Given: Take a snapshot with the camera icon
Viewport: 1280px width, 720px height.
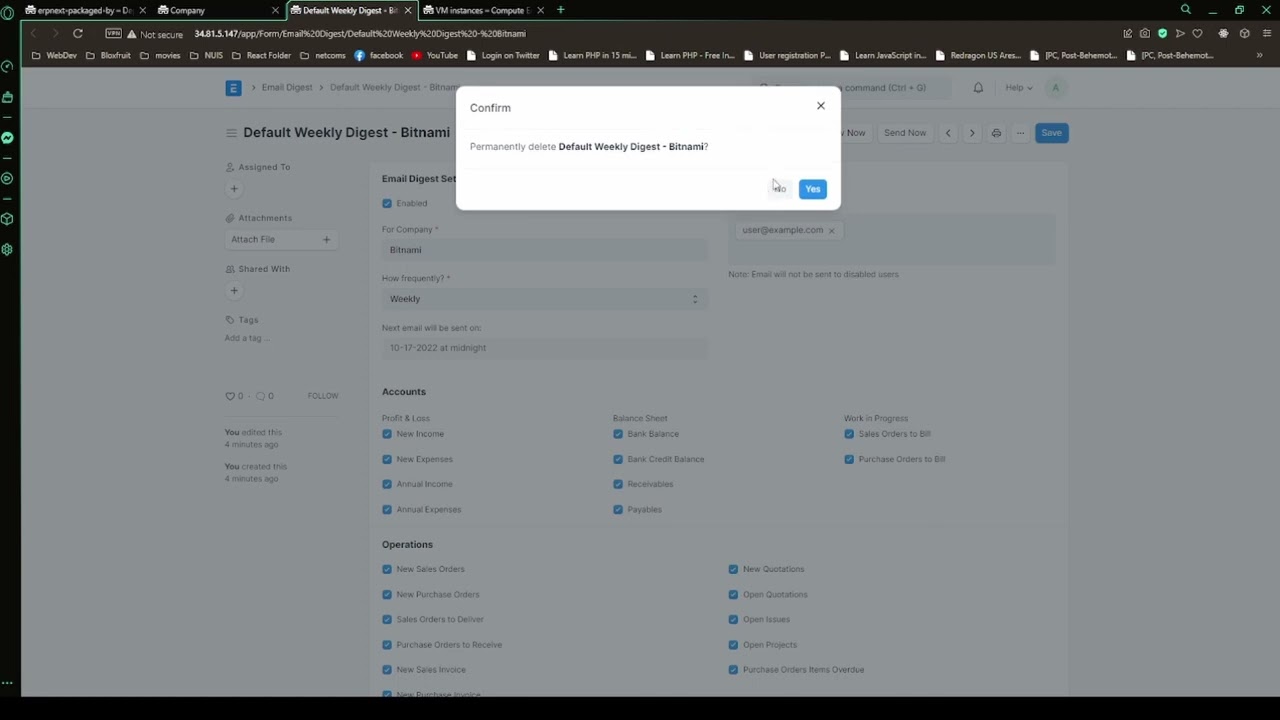Looking at the screenshot, I should click(1145, 33).
